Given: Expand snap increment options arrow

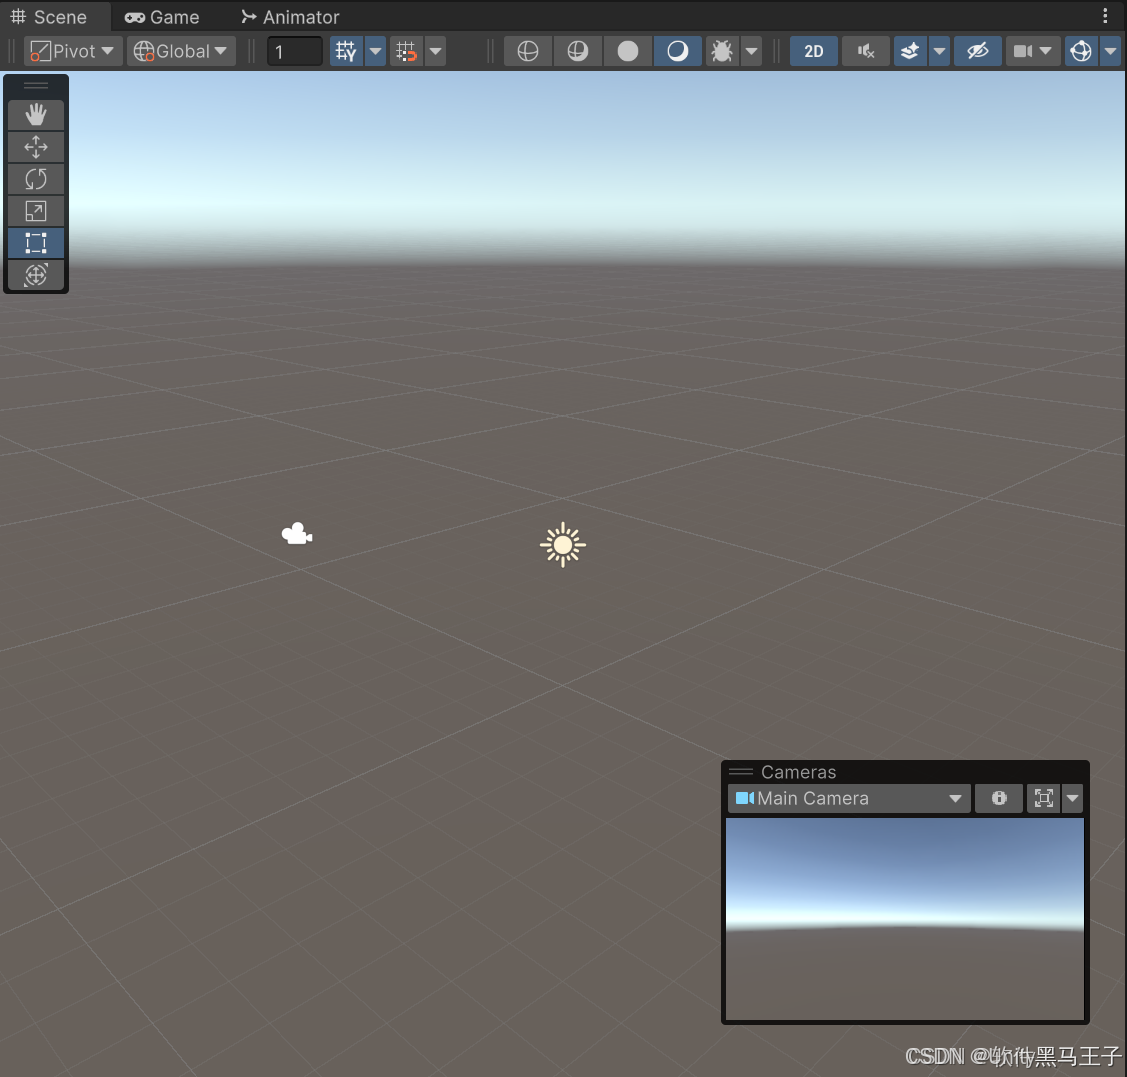Looking at the screenshot, I should tap(436, 51).
